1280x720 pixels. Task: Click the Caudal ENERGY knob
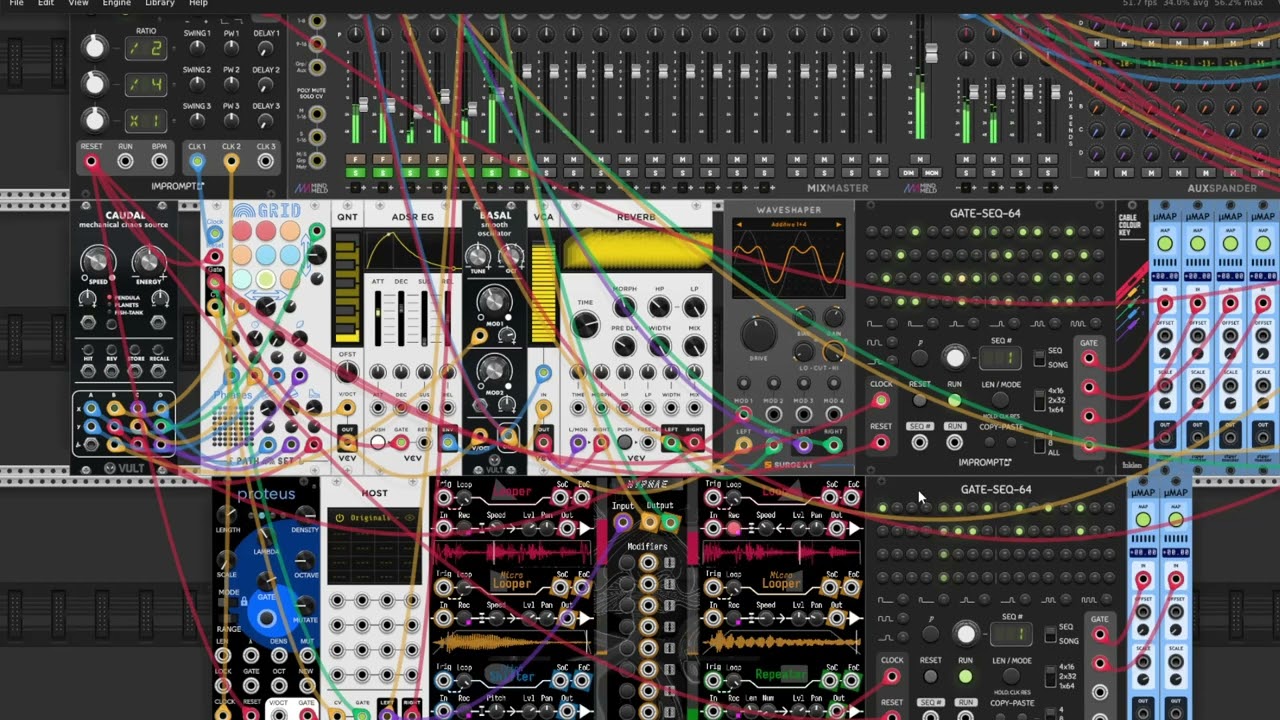(148, 261)
